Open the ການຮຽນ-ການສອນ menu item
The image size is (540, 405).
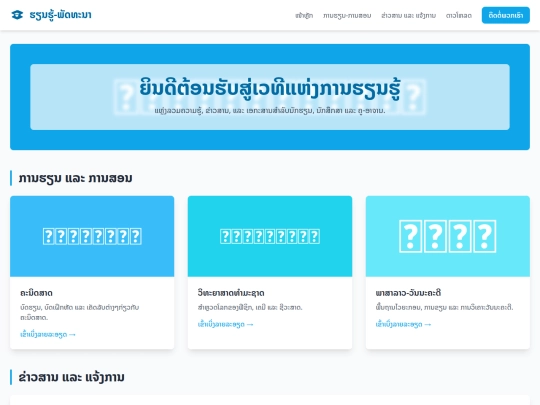click(x=347, y=15)
